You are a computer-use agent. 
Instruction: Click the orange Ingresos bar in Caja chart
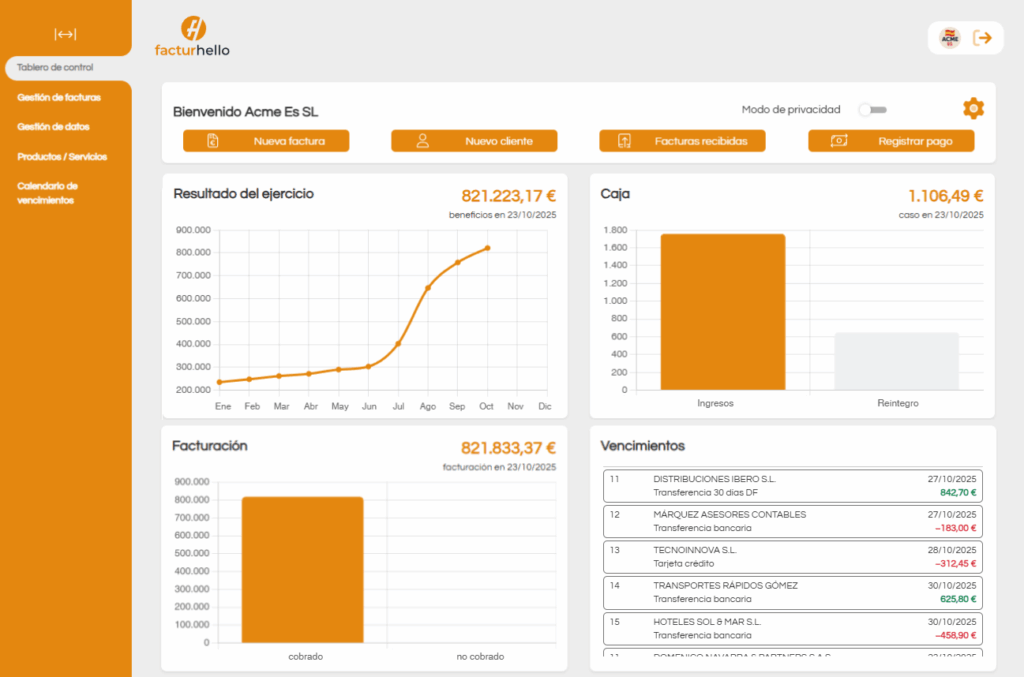tap(722, 312)
